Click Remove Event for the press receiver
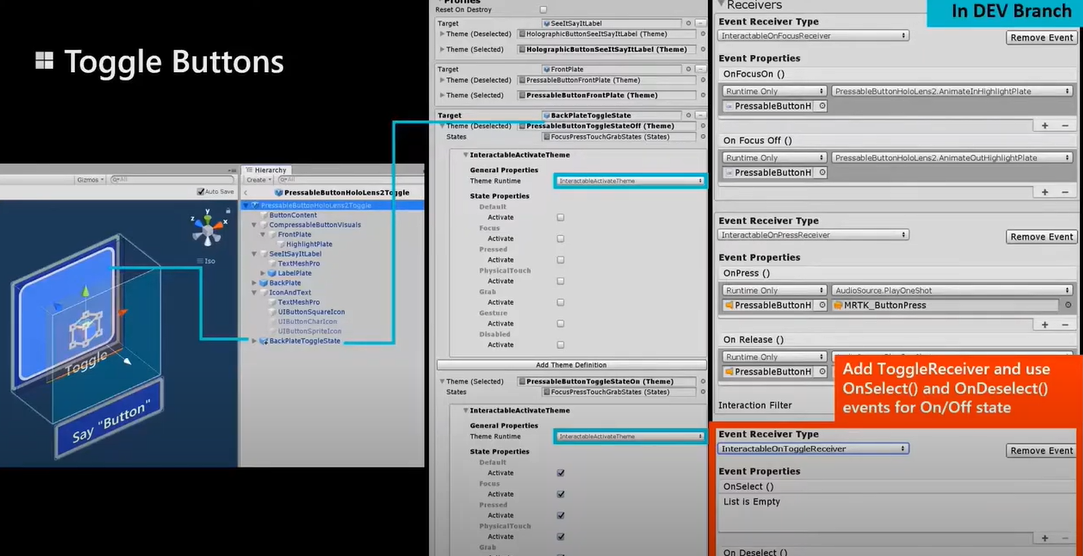 click(1041, 237)
